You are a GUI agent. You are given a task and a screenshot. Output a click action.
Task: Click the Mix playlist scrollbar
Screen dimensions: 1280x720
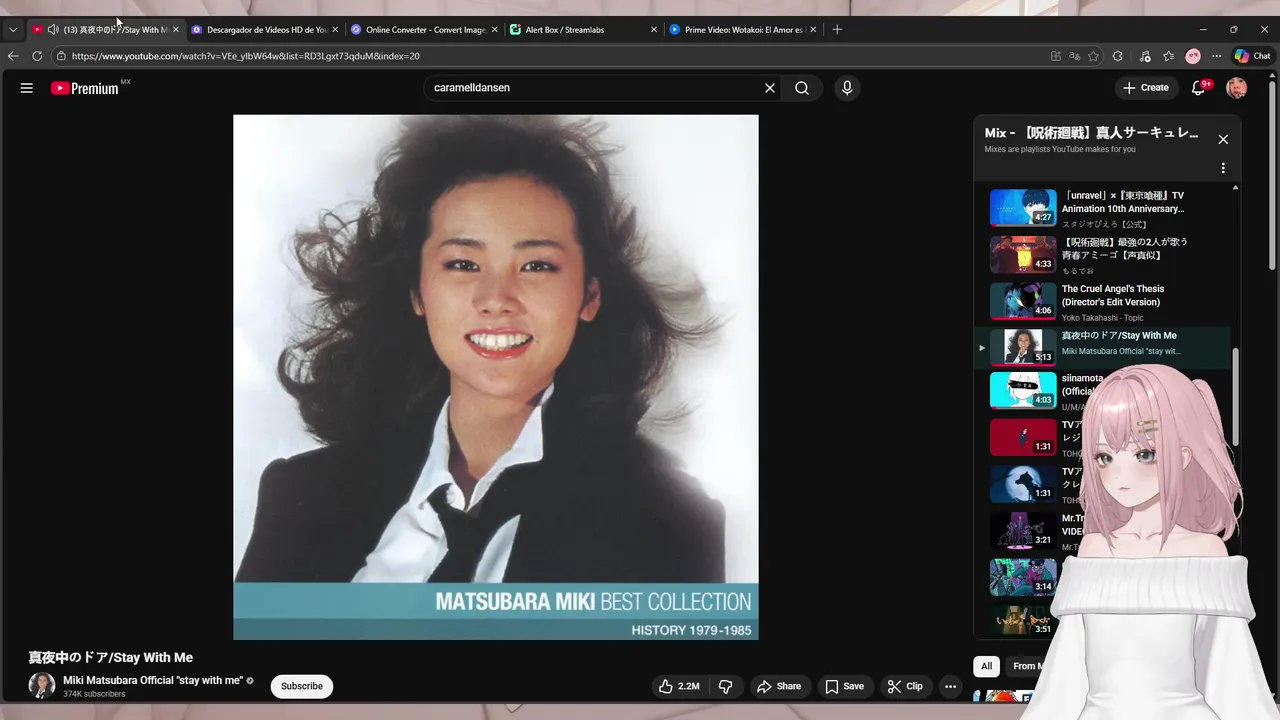[1236, 397]
